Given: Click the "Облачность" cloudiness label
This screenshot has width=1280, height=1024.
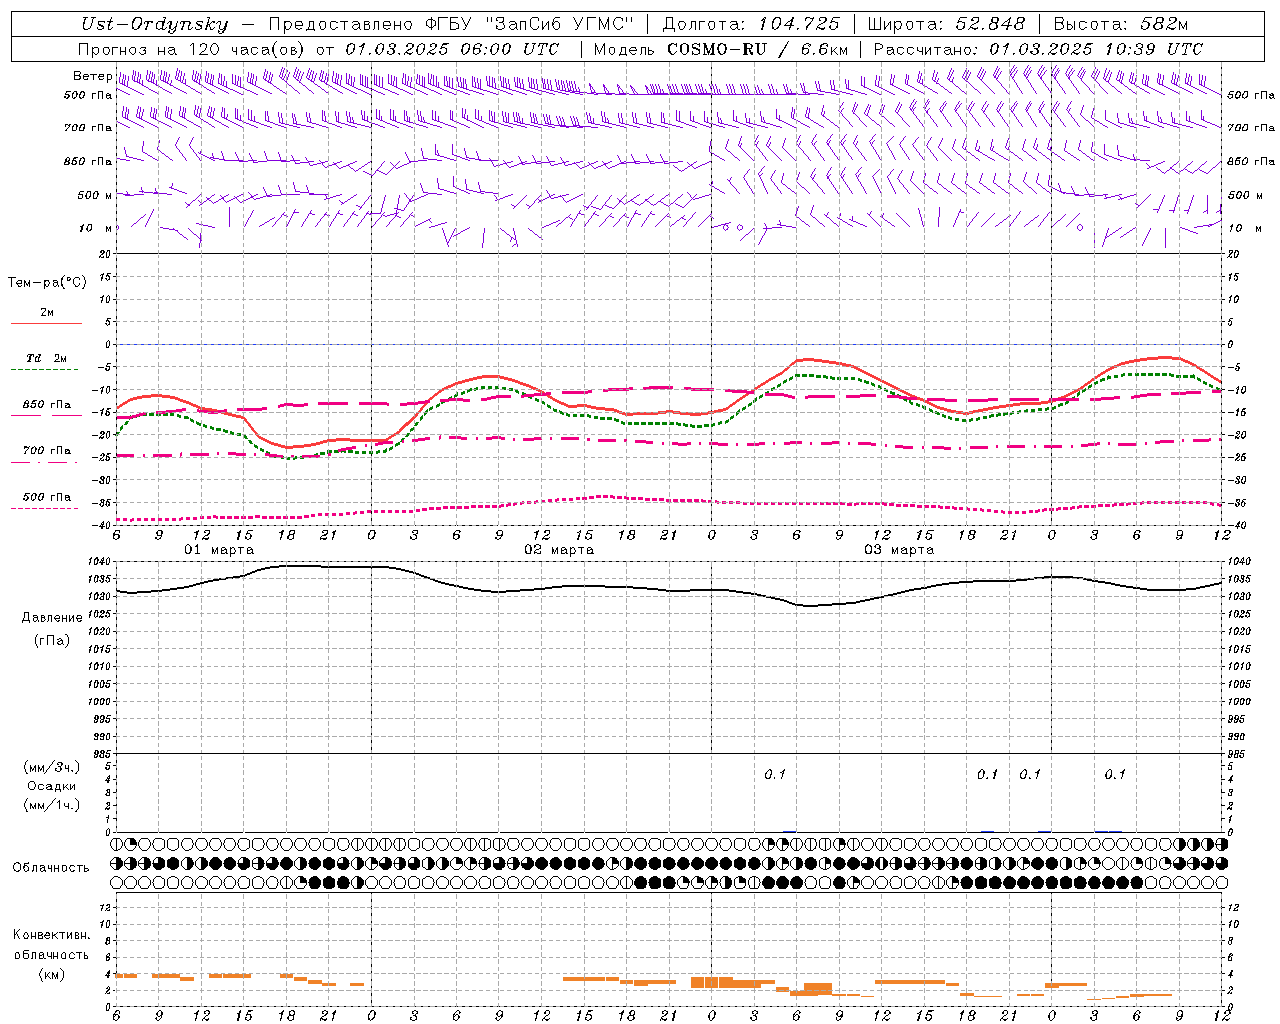Looking at the screenshot, I should (51, 868).
